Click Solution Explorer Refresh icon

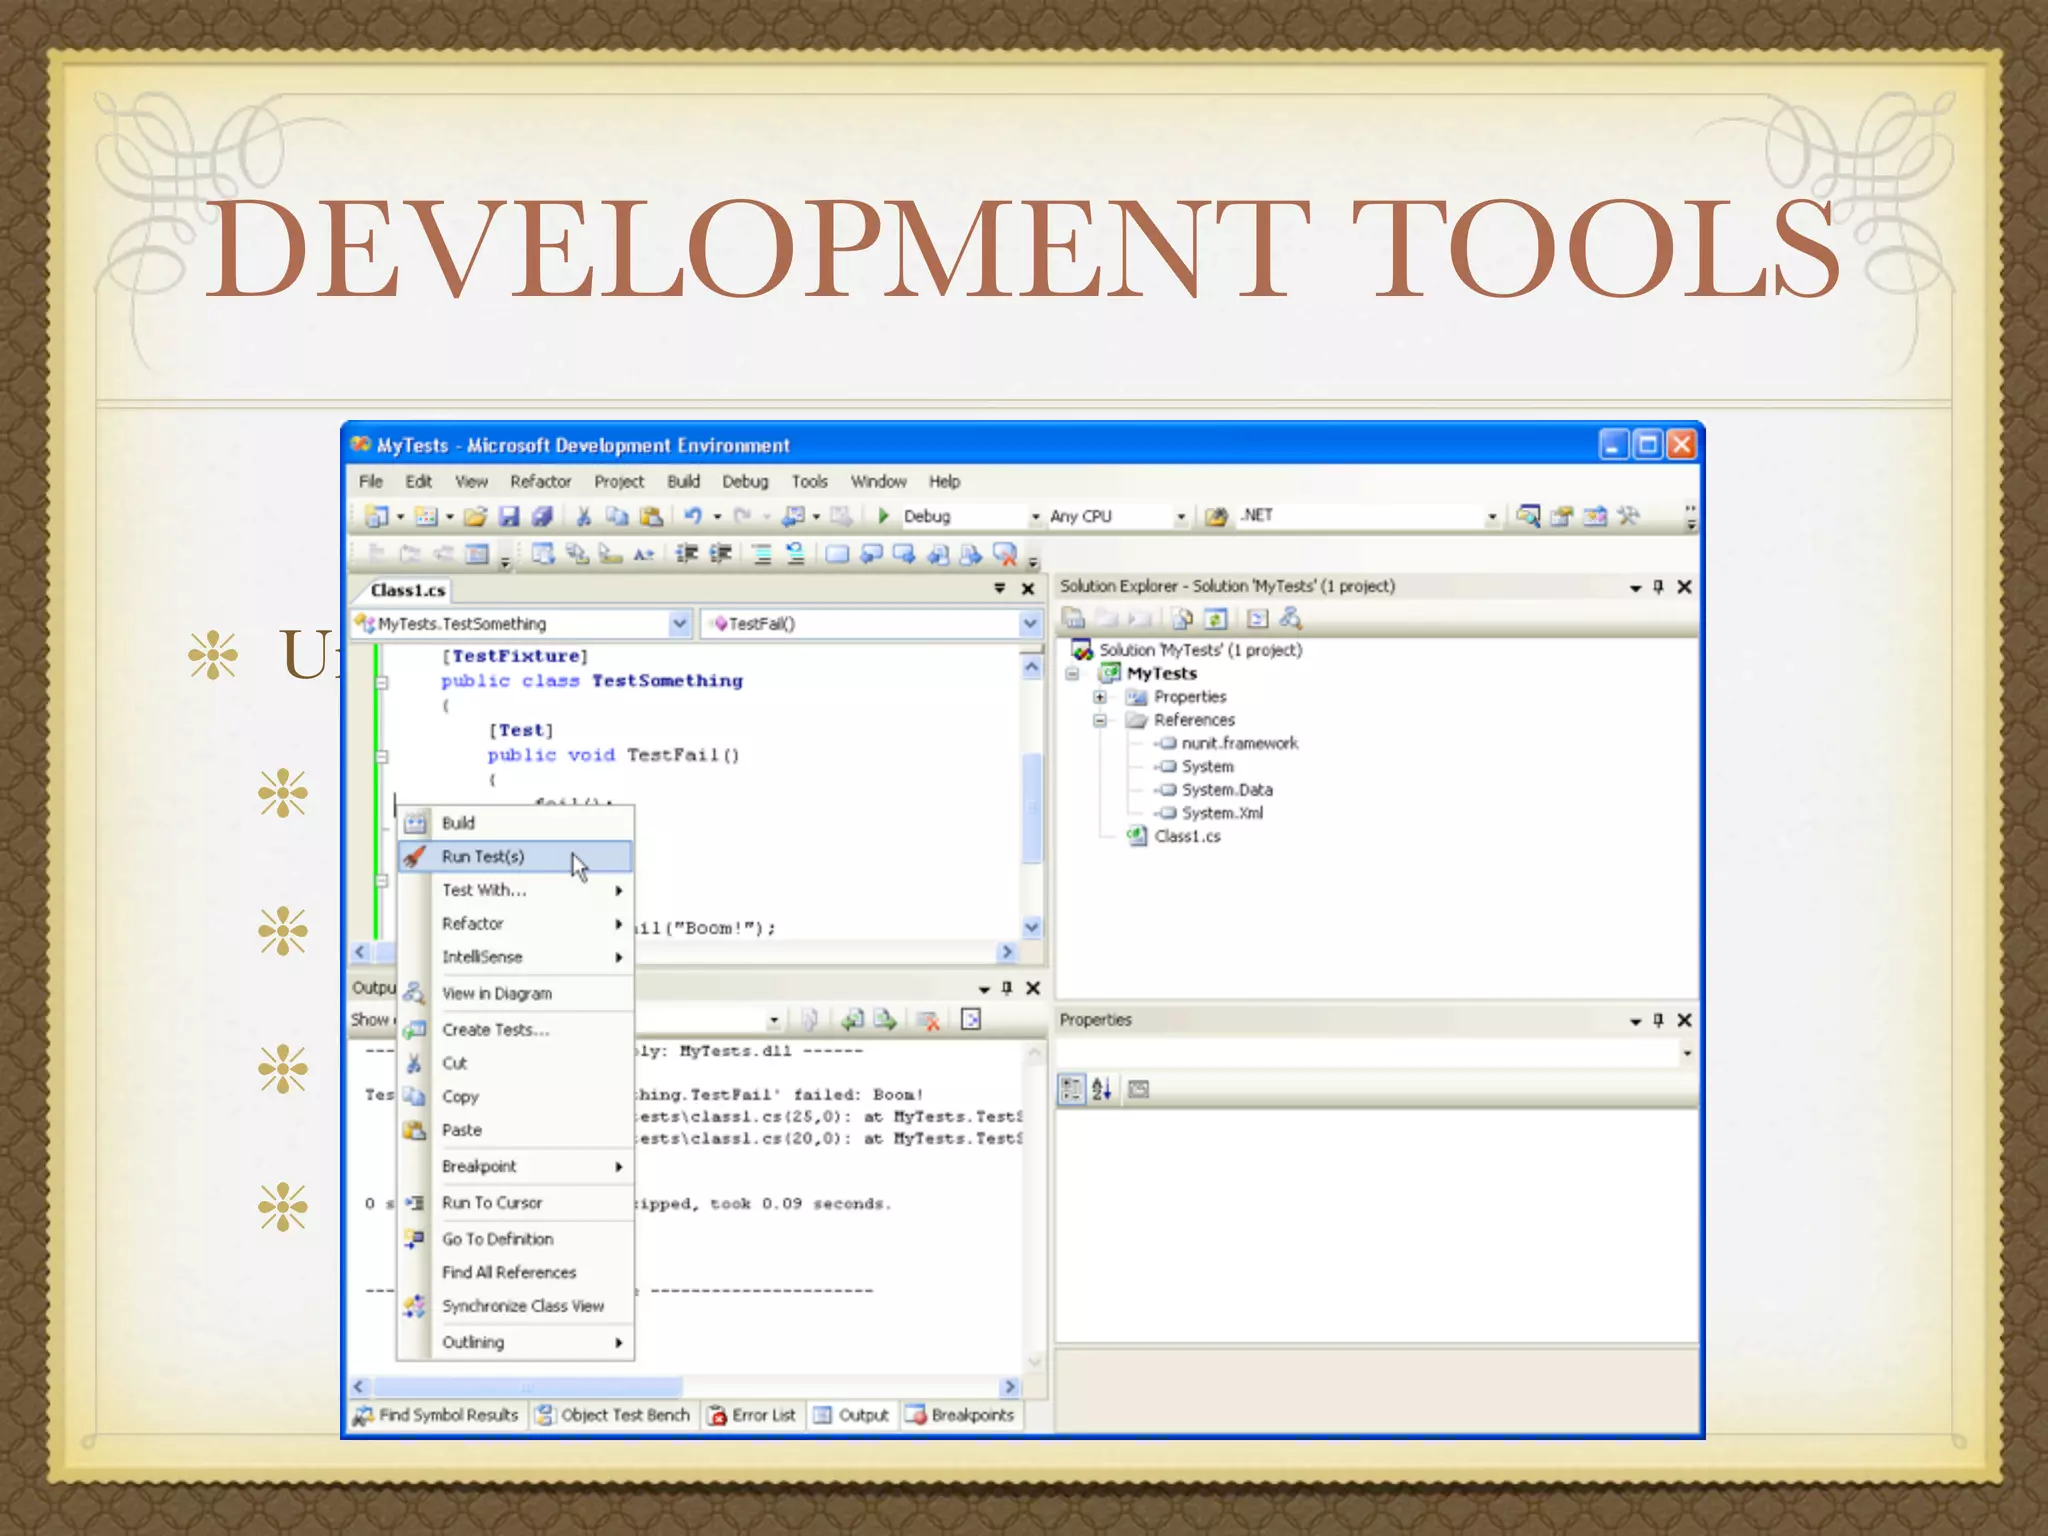(x=1215, y=618)
